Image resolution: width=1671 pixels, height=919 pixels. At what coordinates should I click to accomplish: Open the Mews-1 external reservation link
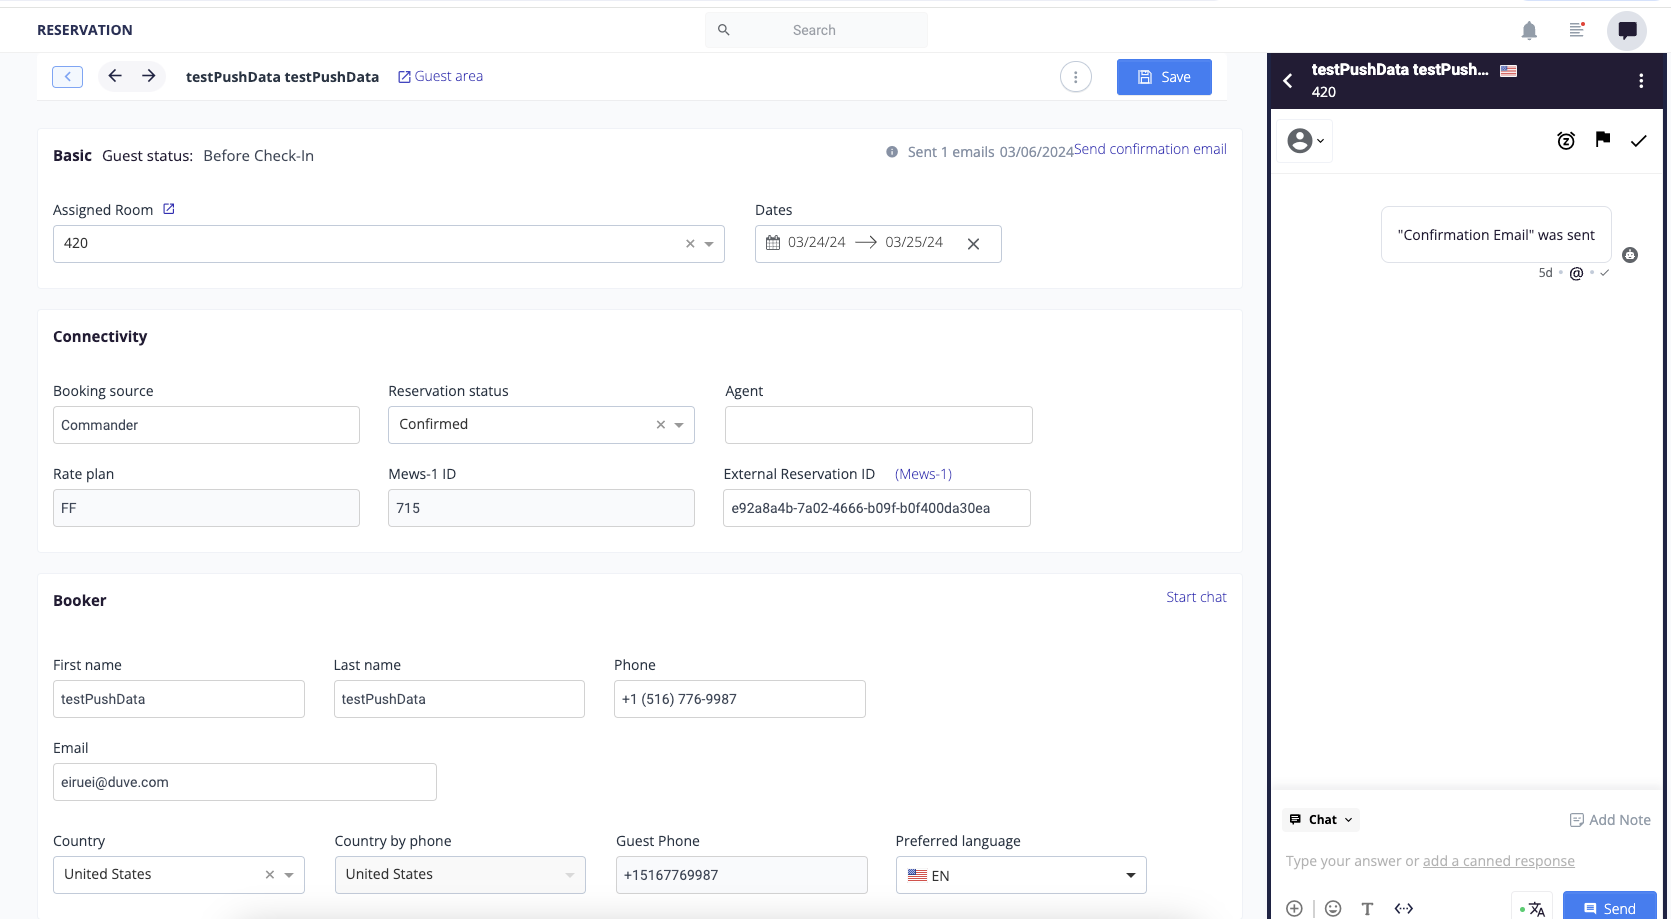pyautogui.click(x=923, y=474)
